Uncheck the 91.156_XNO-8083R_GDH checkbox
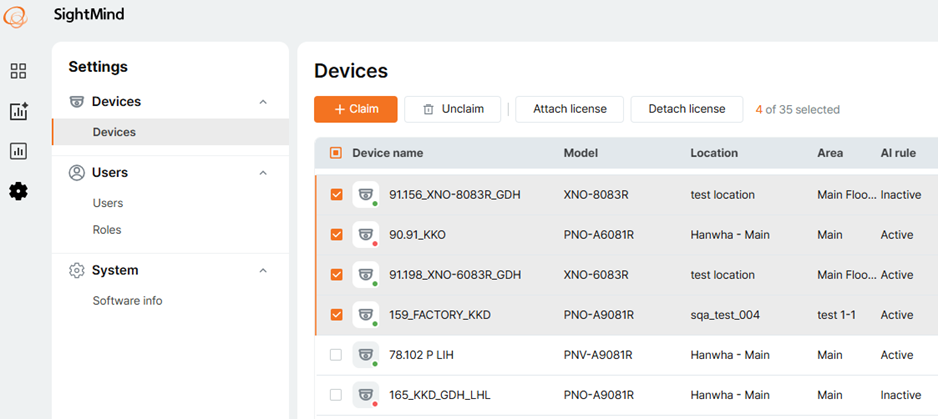Image resolution: width=938 pixels, height=419 pixels. (x=336, y=195)
